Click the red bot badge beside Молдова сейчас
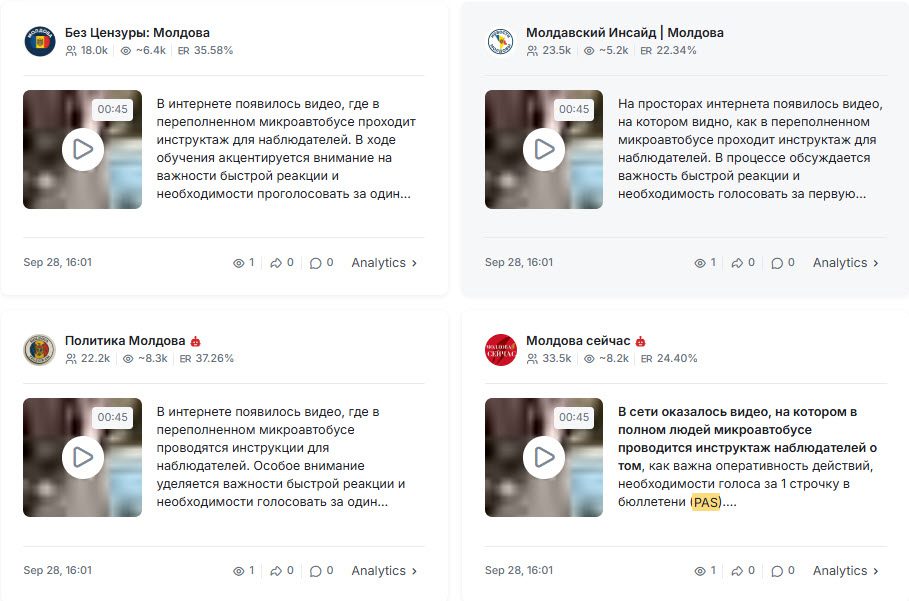Viewport: 909px width, 601px height. click(641, 341)
